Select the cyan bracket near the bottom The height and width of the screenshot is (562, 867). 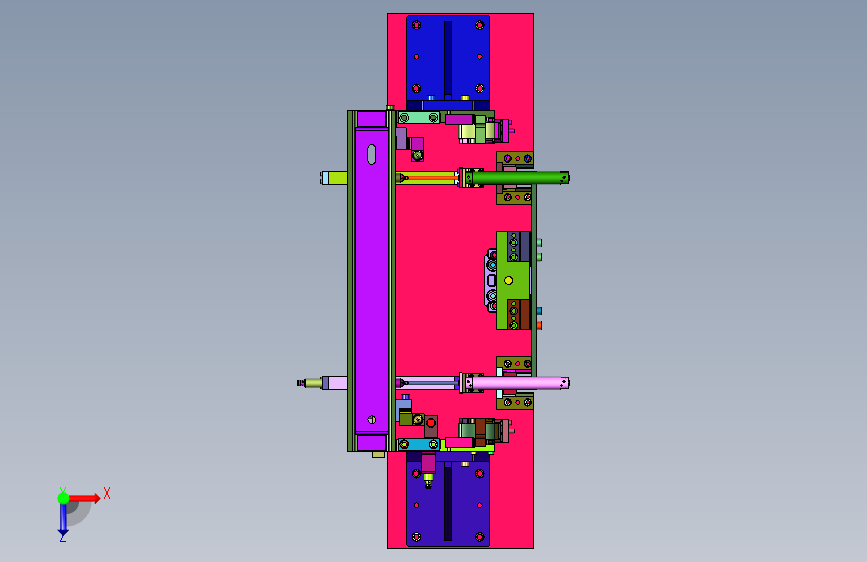pos(419,444)
